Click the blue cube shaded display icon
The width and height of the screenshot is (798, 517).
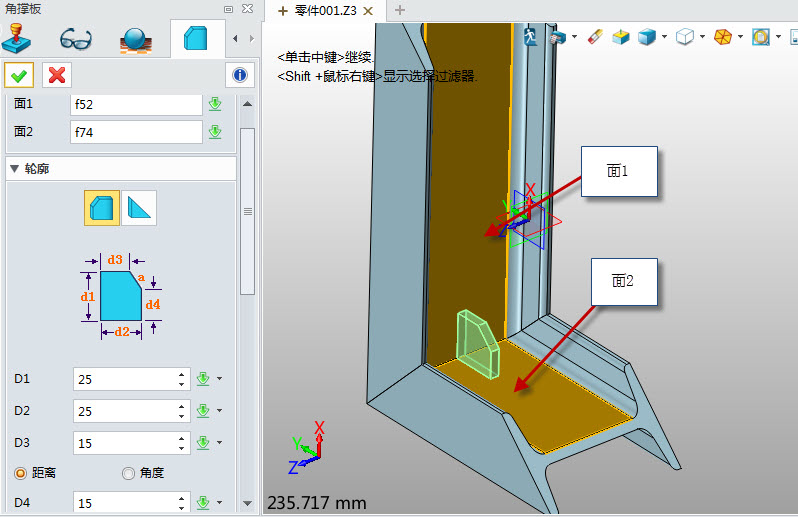point(647,37)
